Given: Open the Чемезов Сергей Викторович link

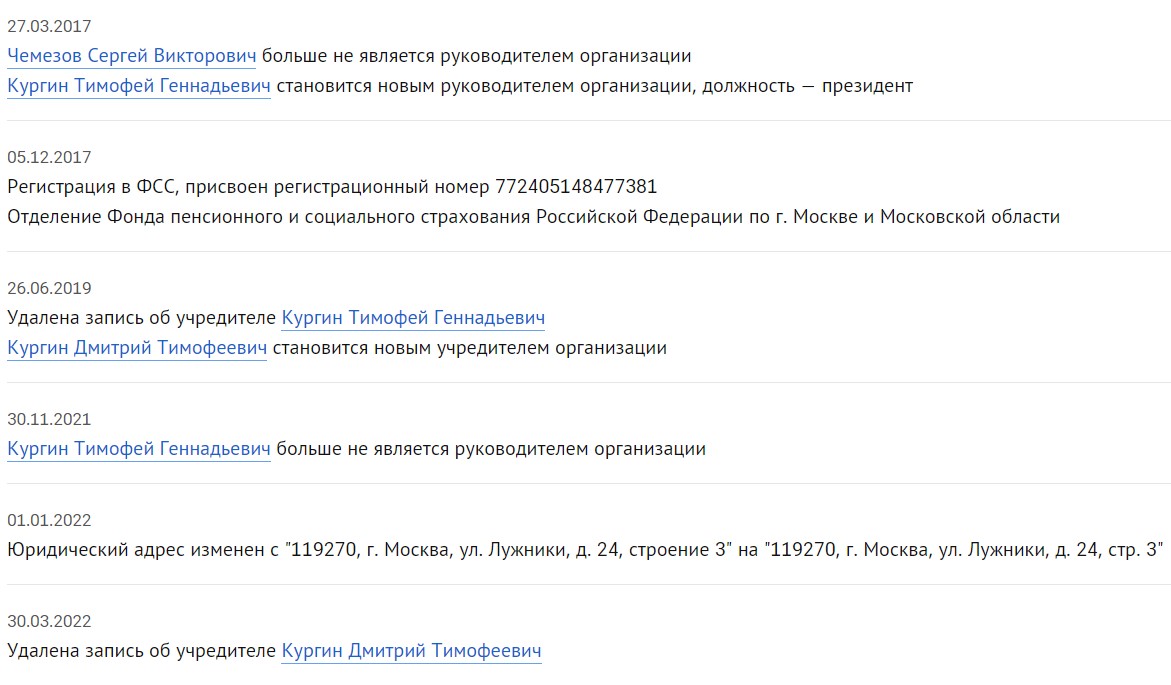Looking at the screenshot, I should 131,56.
